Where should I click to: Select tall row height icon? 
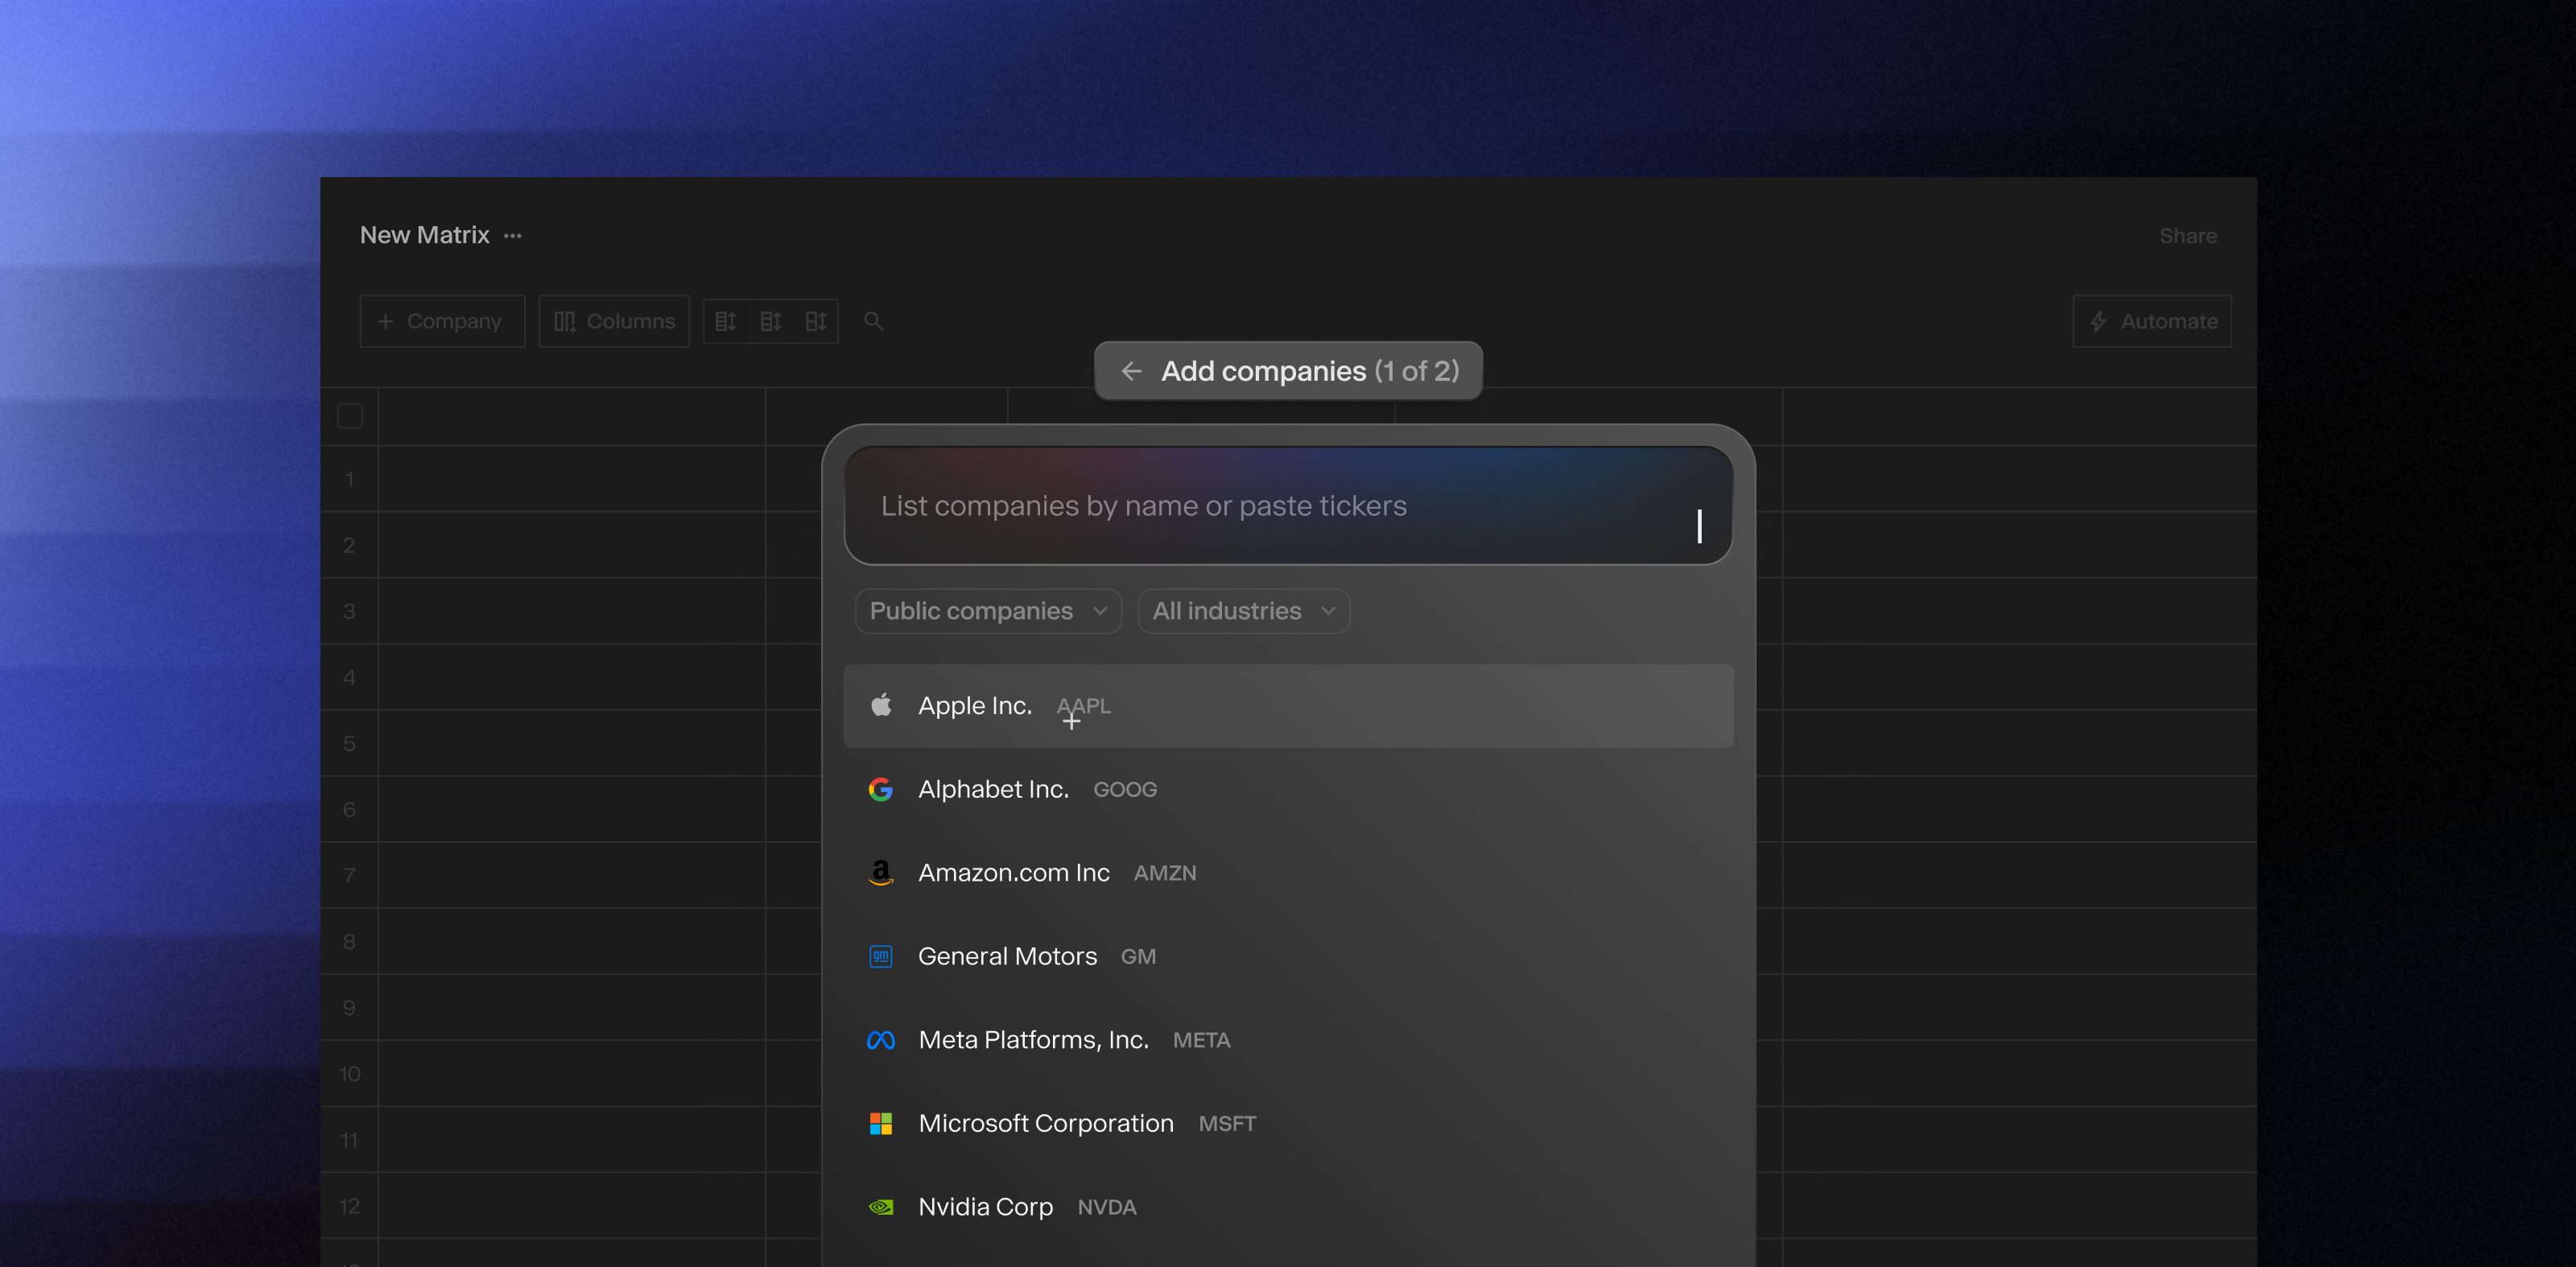[x=816, y=321]
